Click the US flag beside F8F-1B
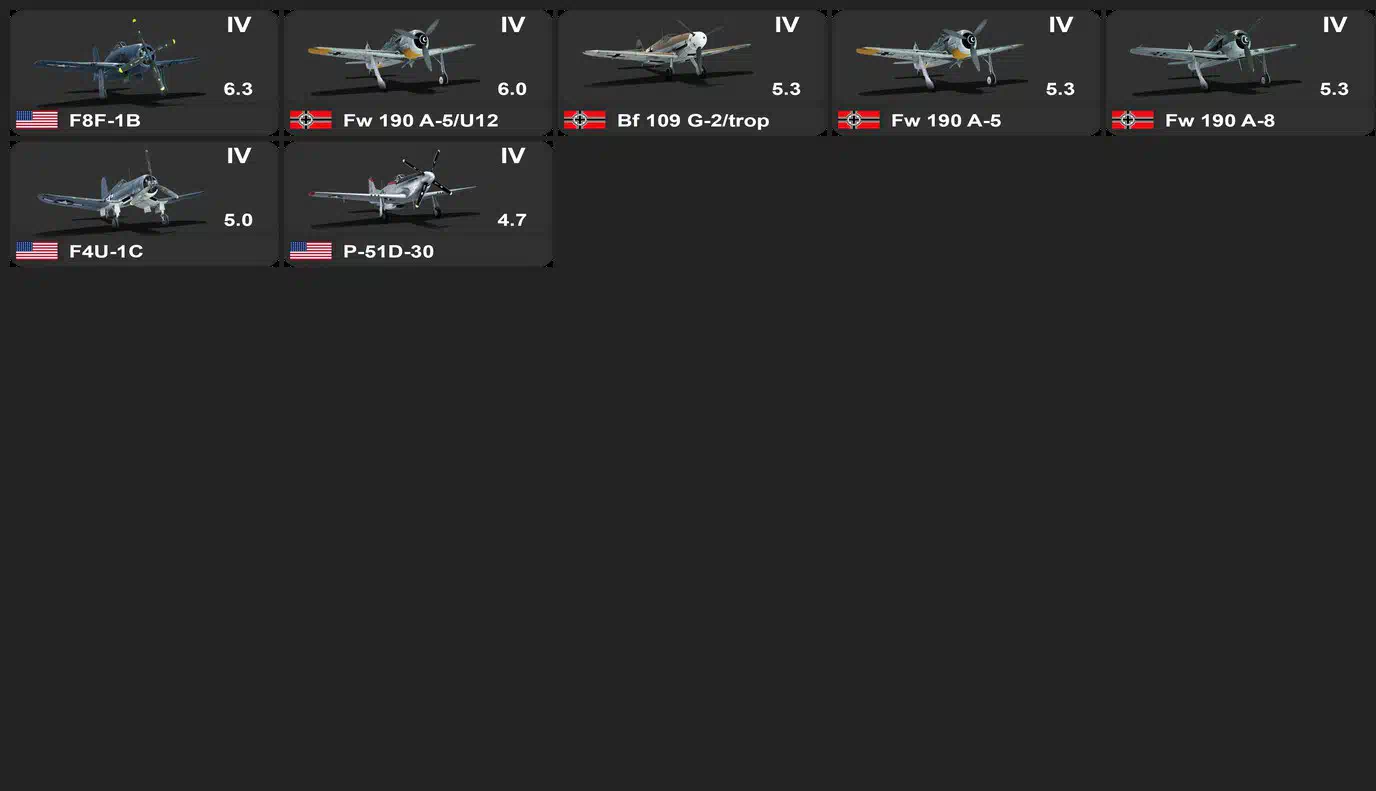 click(37, 120)
